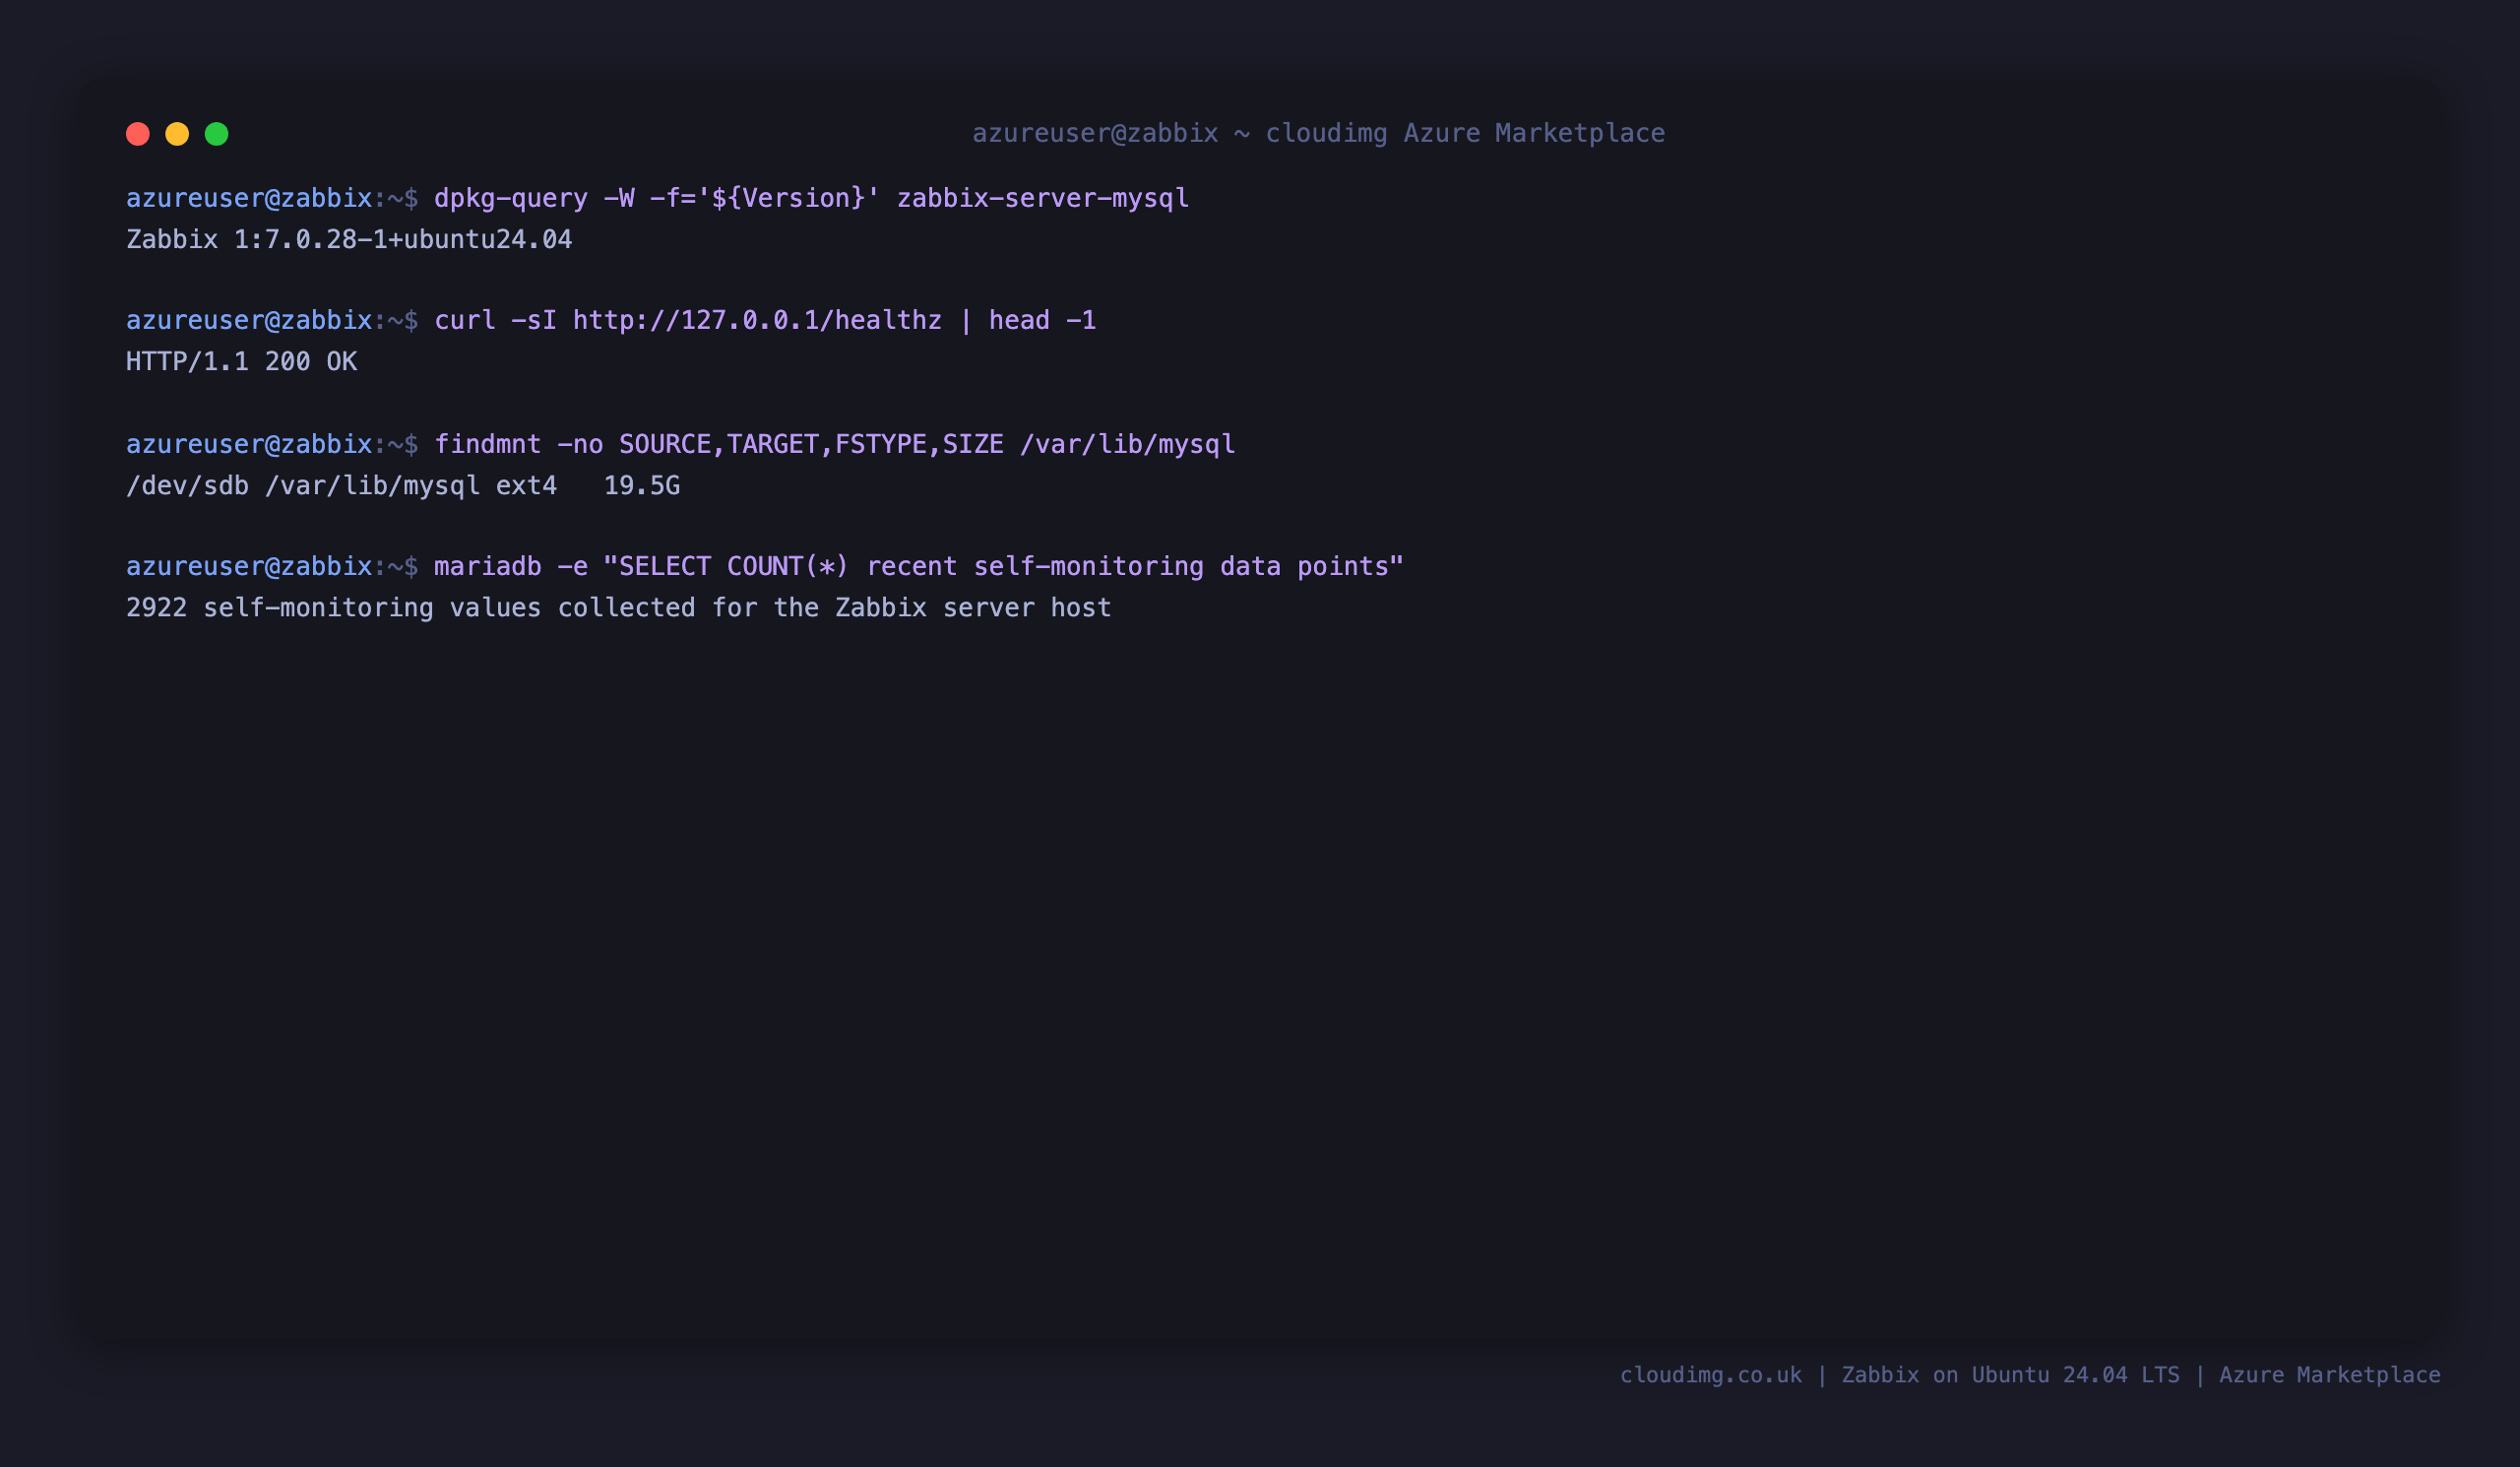2520x1467 pixels.
Task: Click the red close window dot
Action: pyautogui.click(x=138, y=134)
